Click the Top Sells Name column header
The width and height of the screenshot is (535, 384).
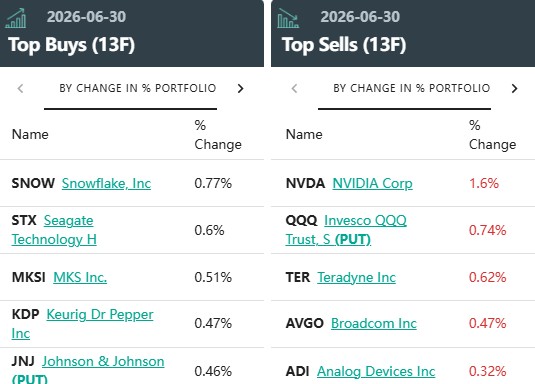tap(304, 134)
